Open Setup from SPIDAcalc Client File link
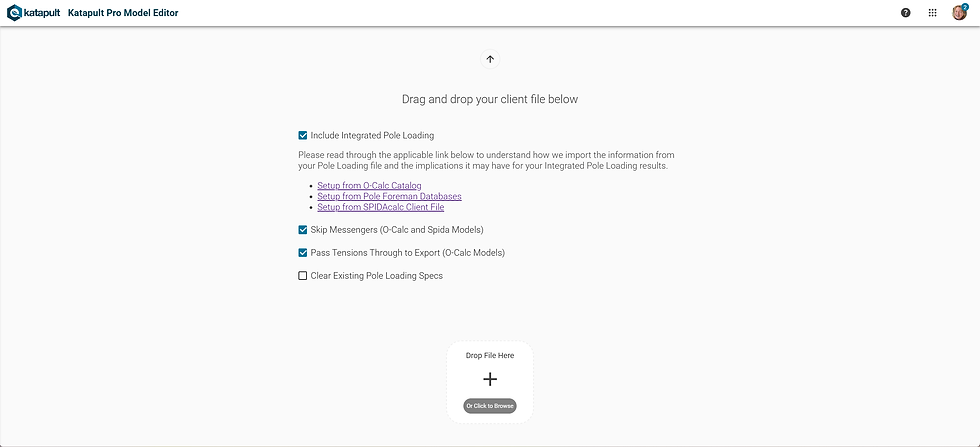Viewport: 980px width, 447px height. [381, 207]
